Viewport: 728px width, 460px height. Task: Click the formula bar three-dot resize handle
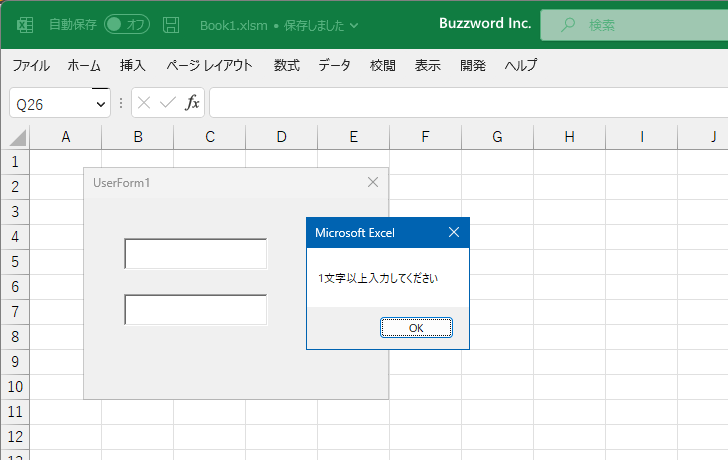point(121,103)
